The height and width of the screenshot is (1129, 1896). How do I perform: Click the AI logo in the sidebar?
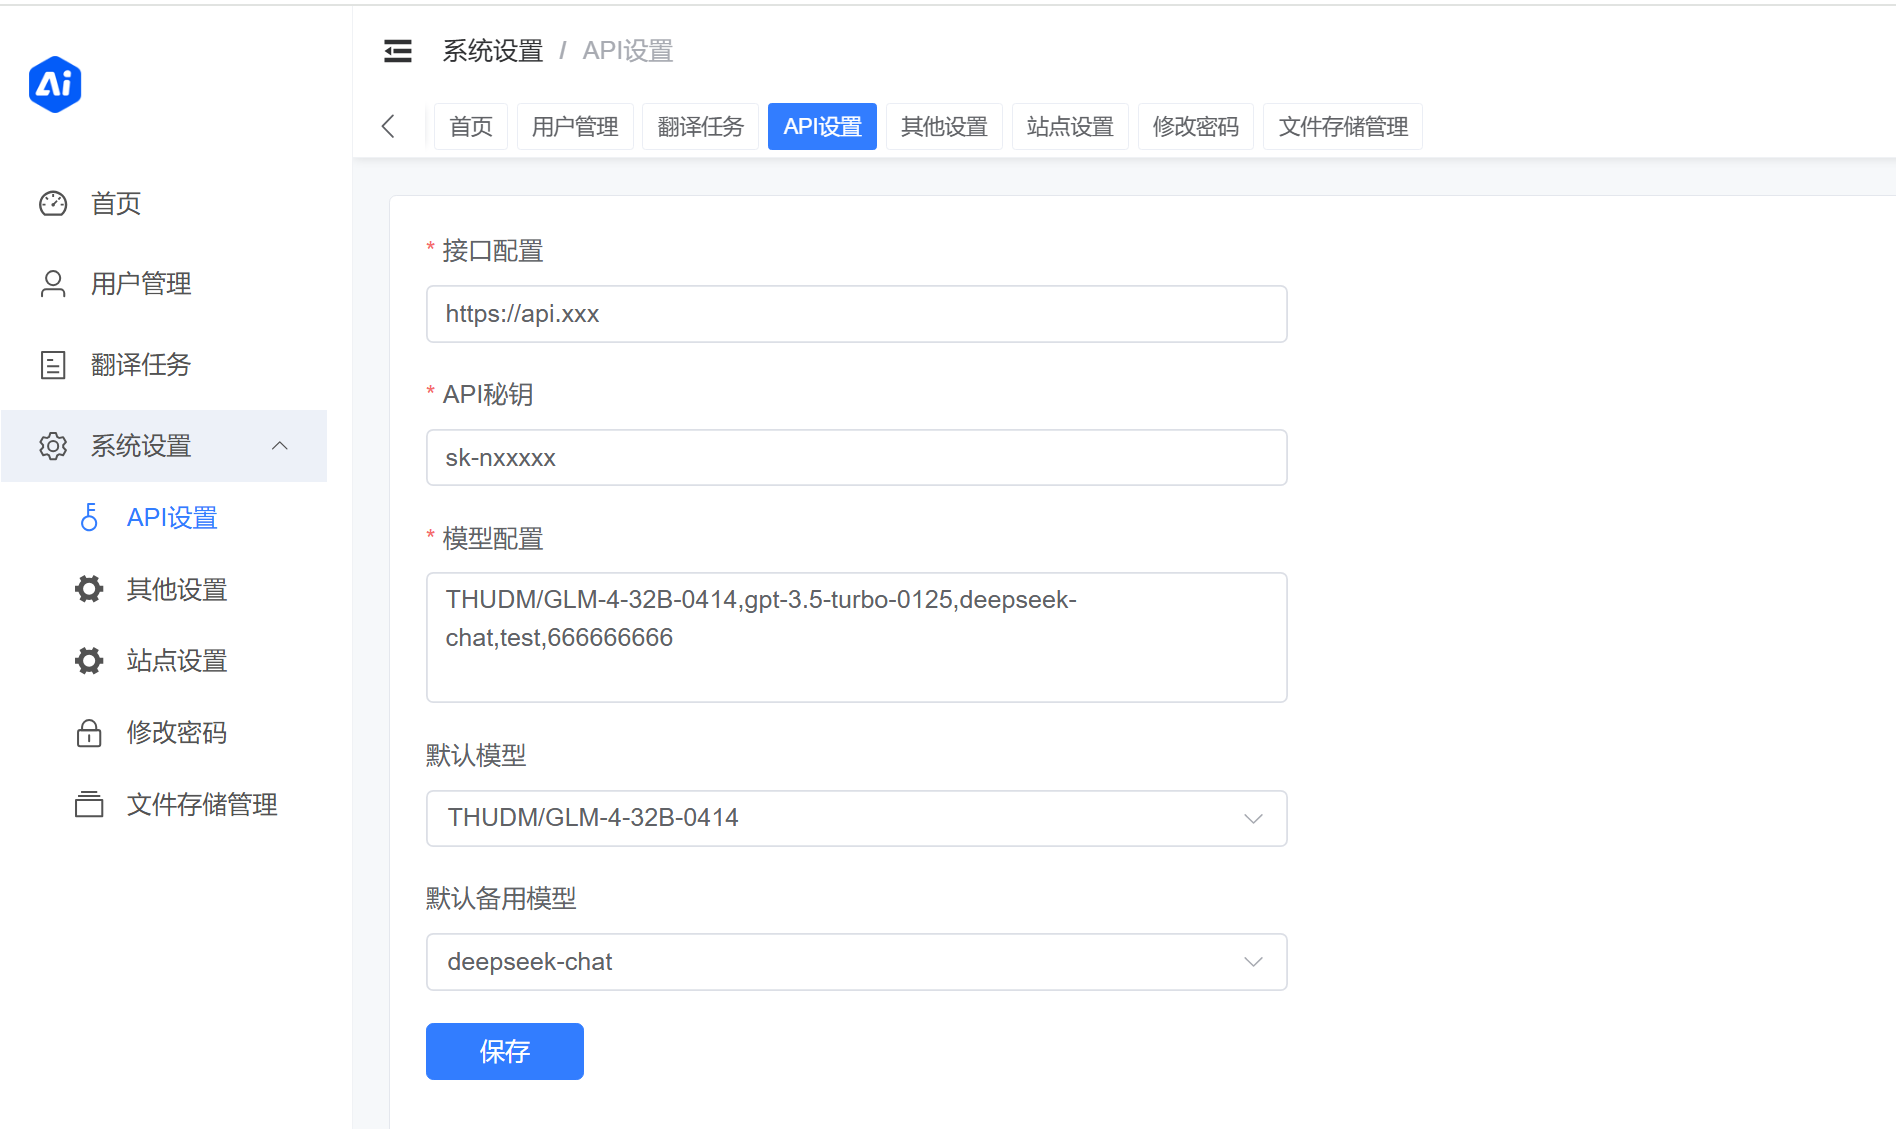tap(55, 84)
